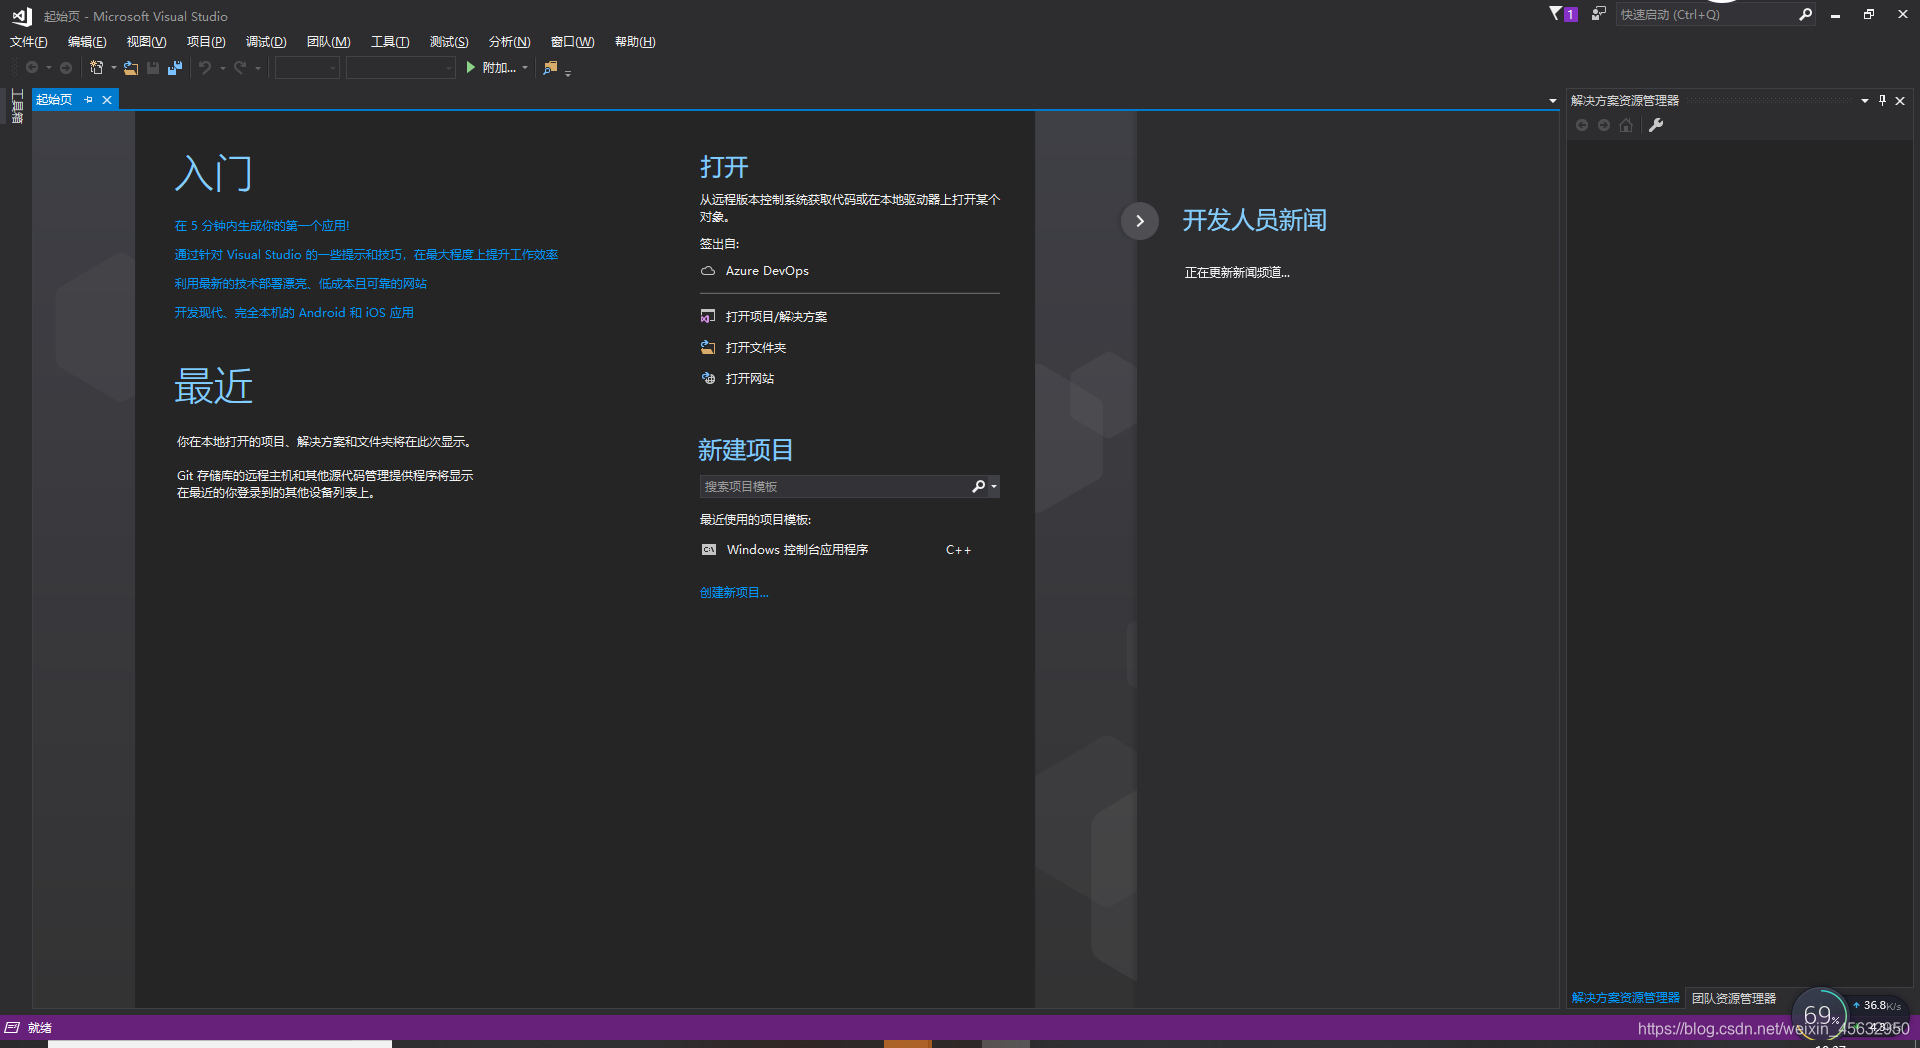This screenshot has height=1048, width=1920.
Task: Open Solution Explorer Properties wrench icon
Action: [x=1656, y=125]
